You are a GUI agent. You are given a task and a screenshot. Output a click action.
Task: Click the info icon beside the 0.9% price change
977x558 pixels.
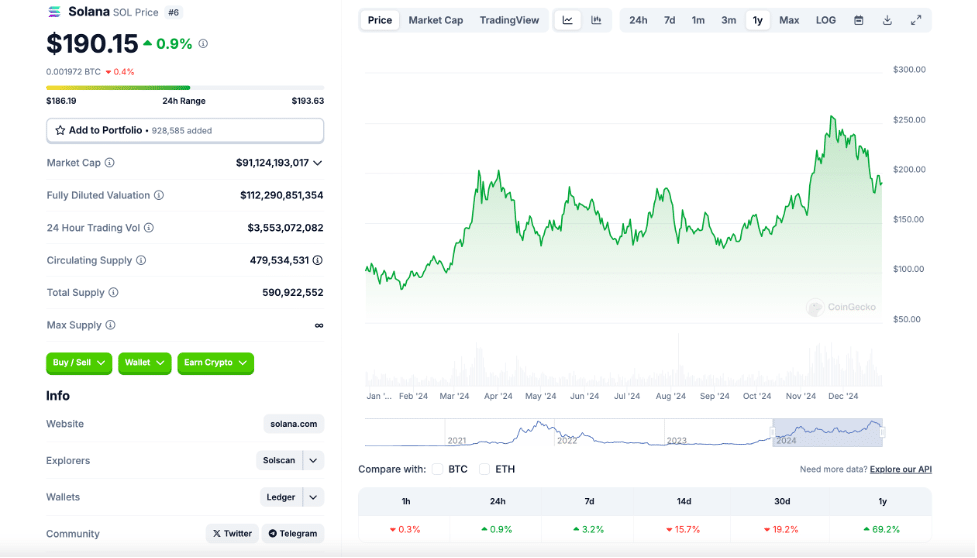point(203,44)
